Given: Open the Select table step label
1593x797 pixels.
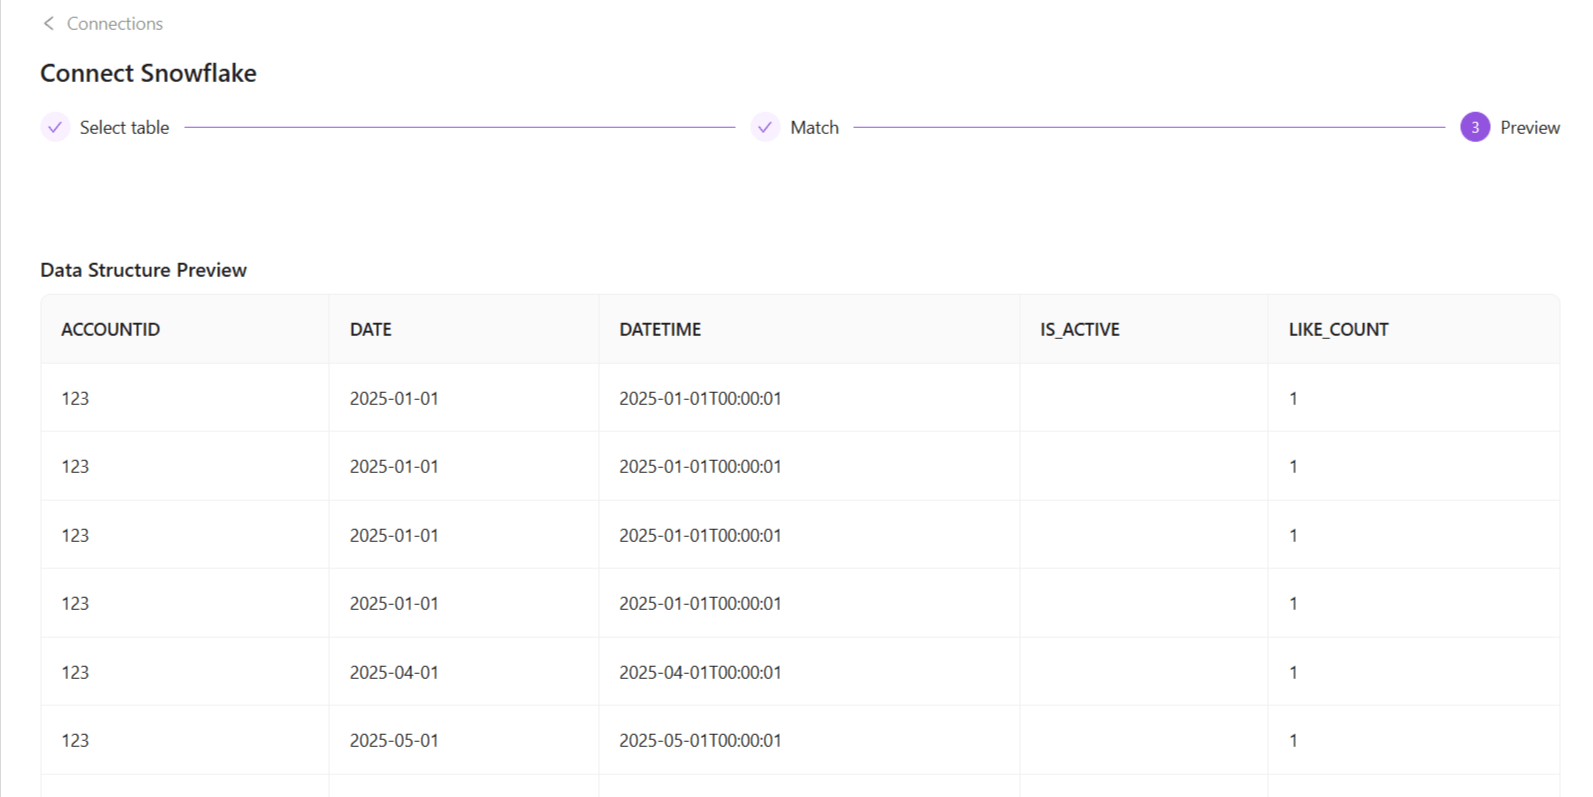Looking at the screenshot, I should (x=124, y=127).
